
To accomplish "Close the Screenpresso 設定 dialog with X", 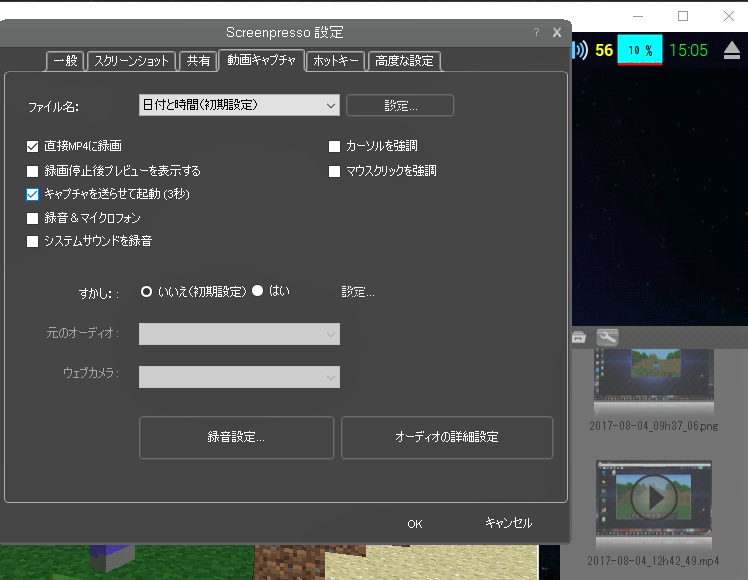I will (557, 32).
